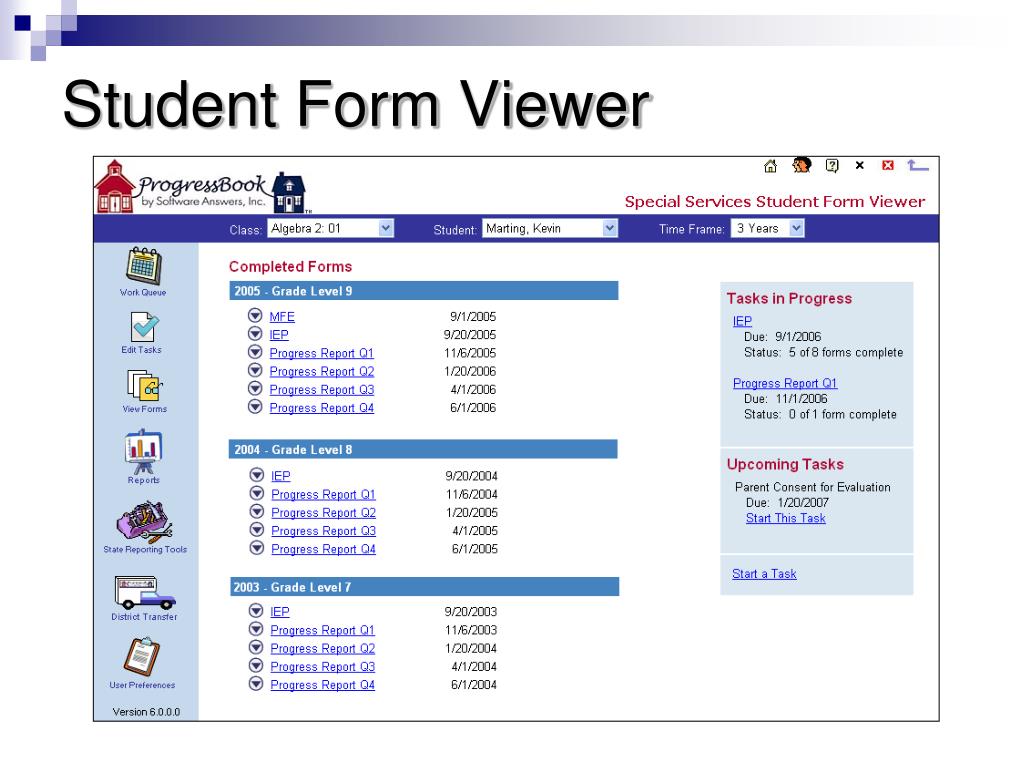Click the black X icon

860,165
